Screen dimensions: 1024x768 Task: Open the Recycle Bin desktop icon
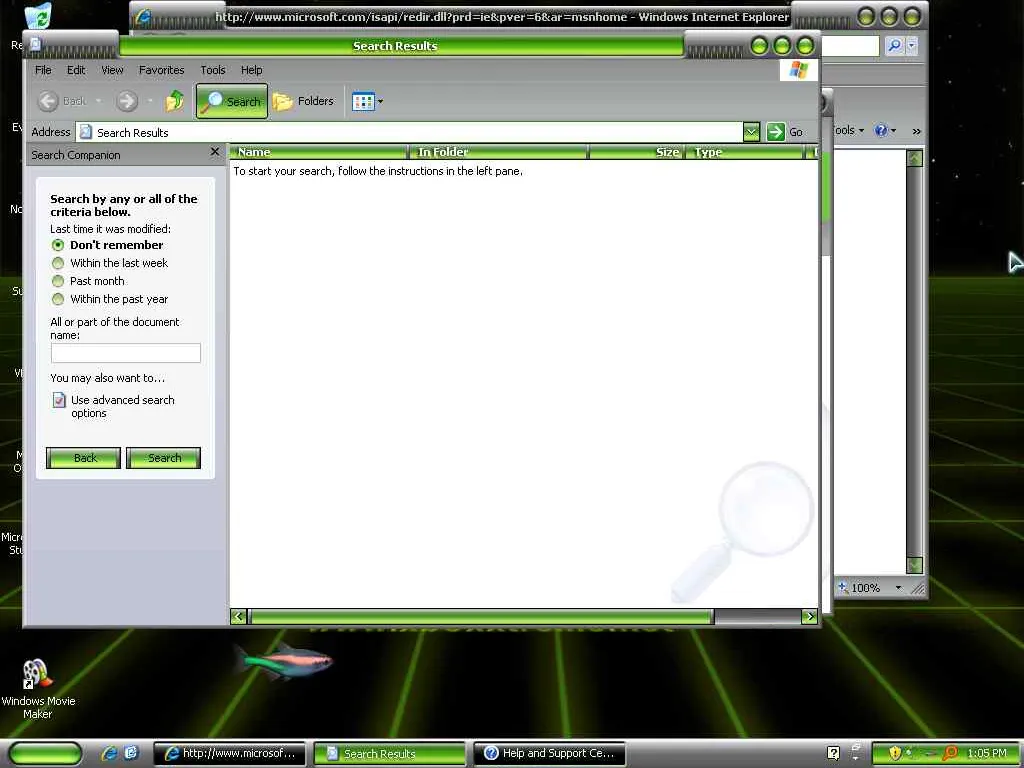tap(38, 16)
